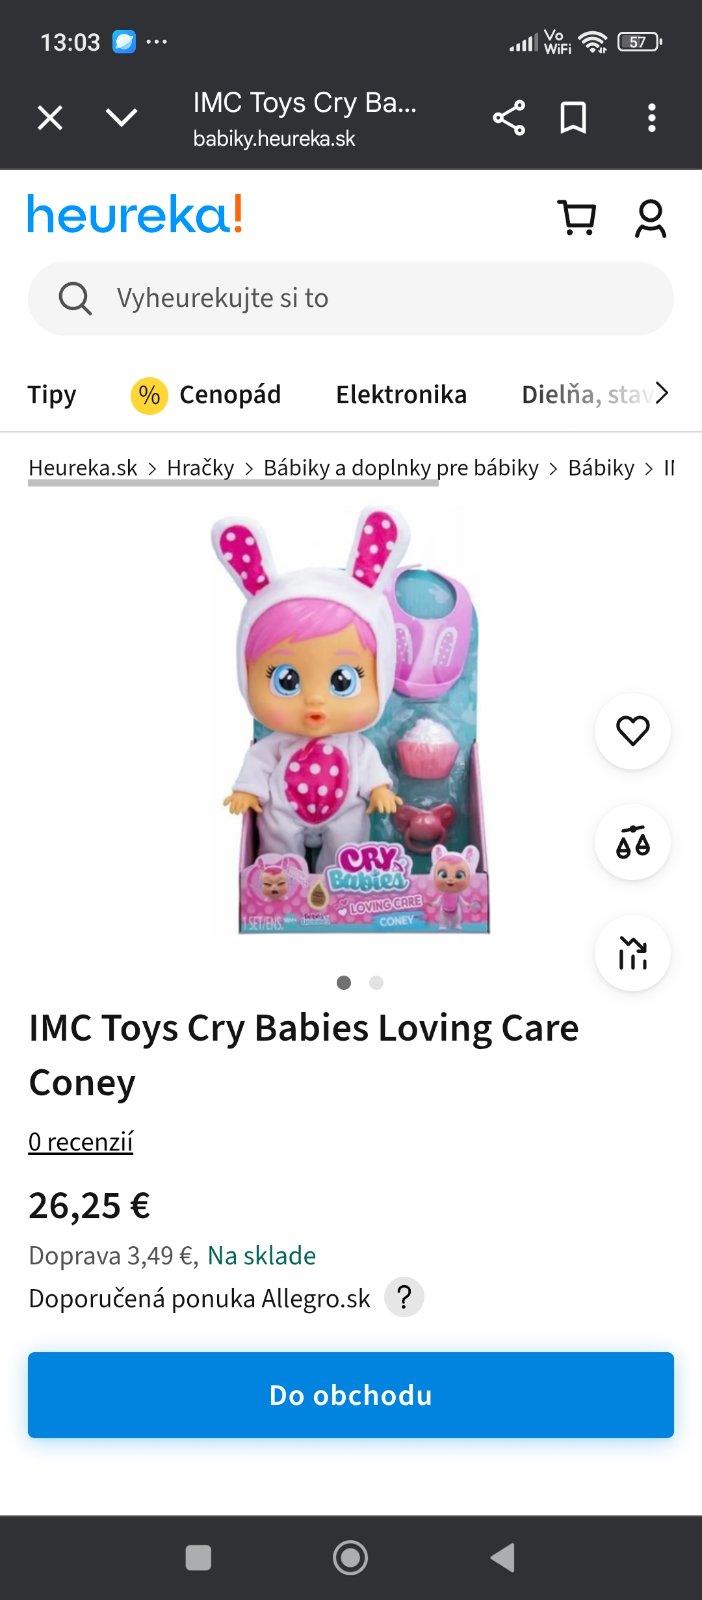This screenshot has width=702, height=1600.
Task: Open the user account profile
Action: click(650, 217)
